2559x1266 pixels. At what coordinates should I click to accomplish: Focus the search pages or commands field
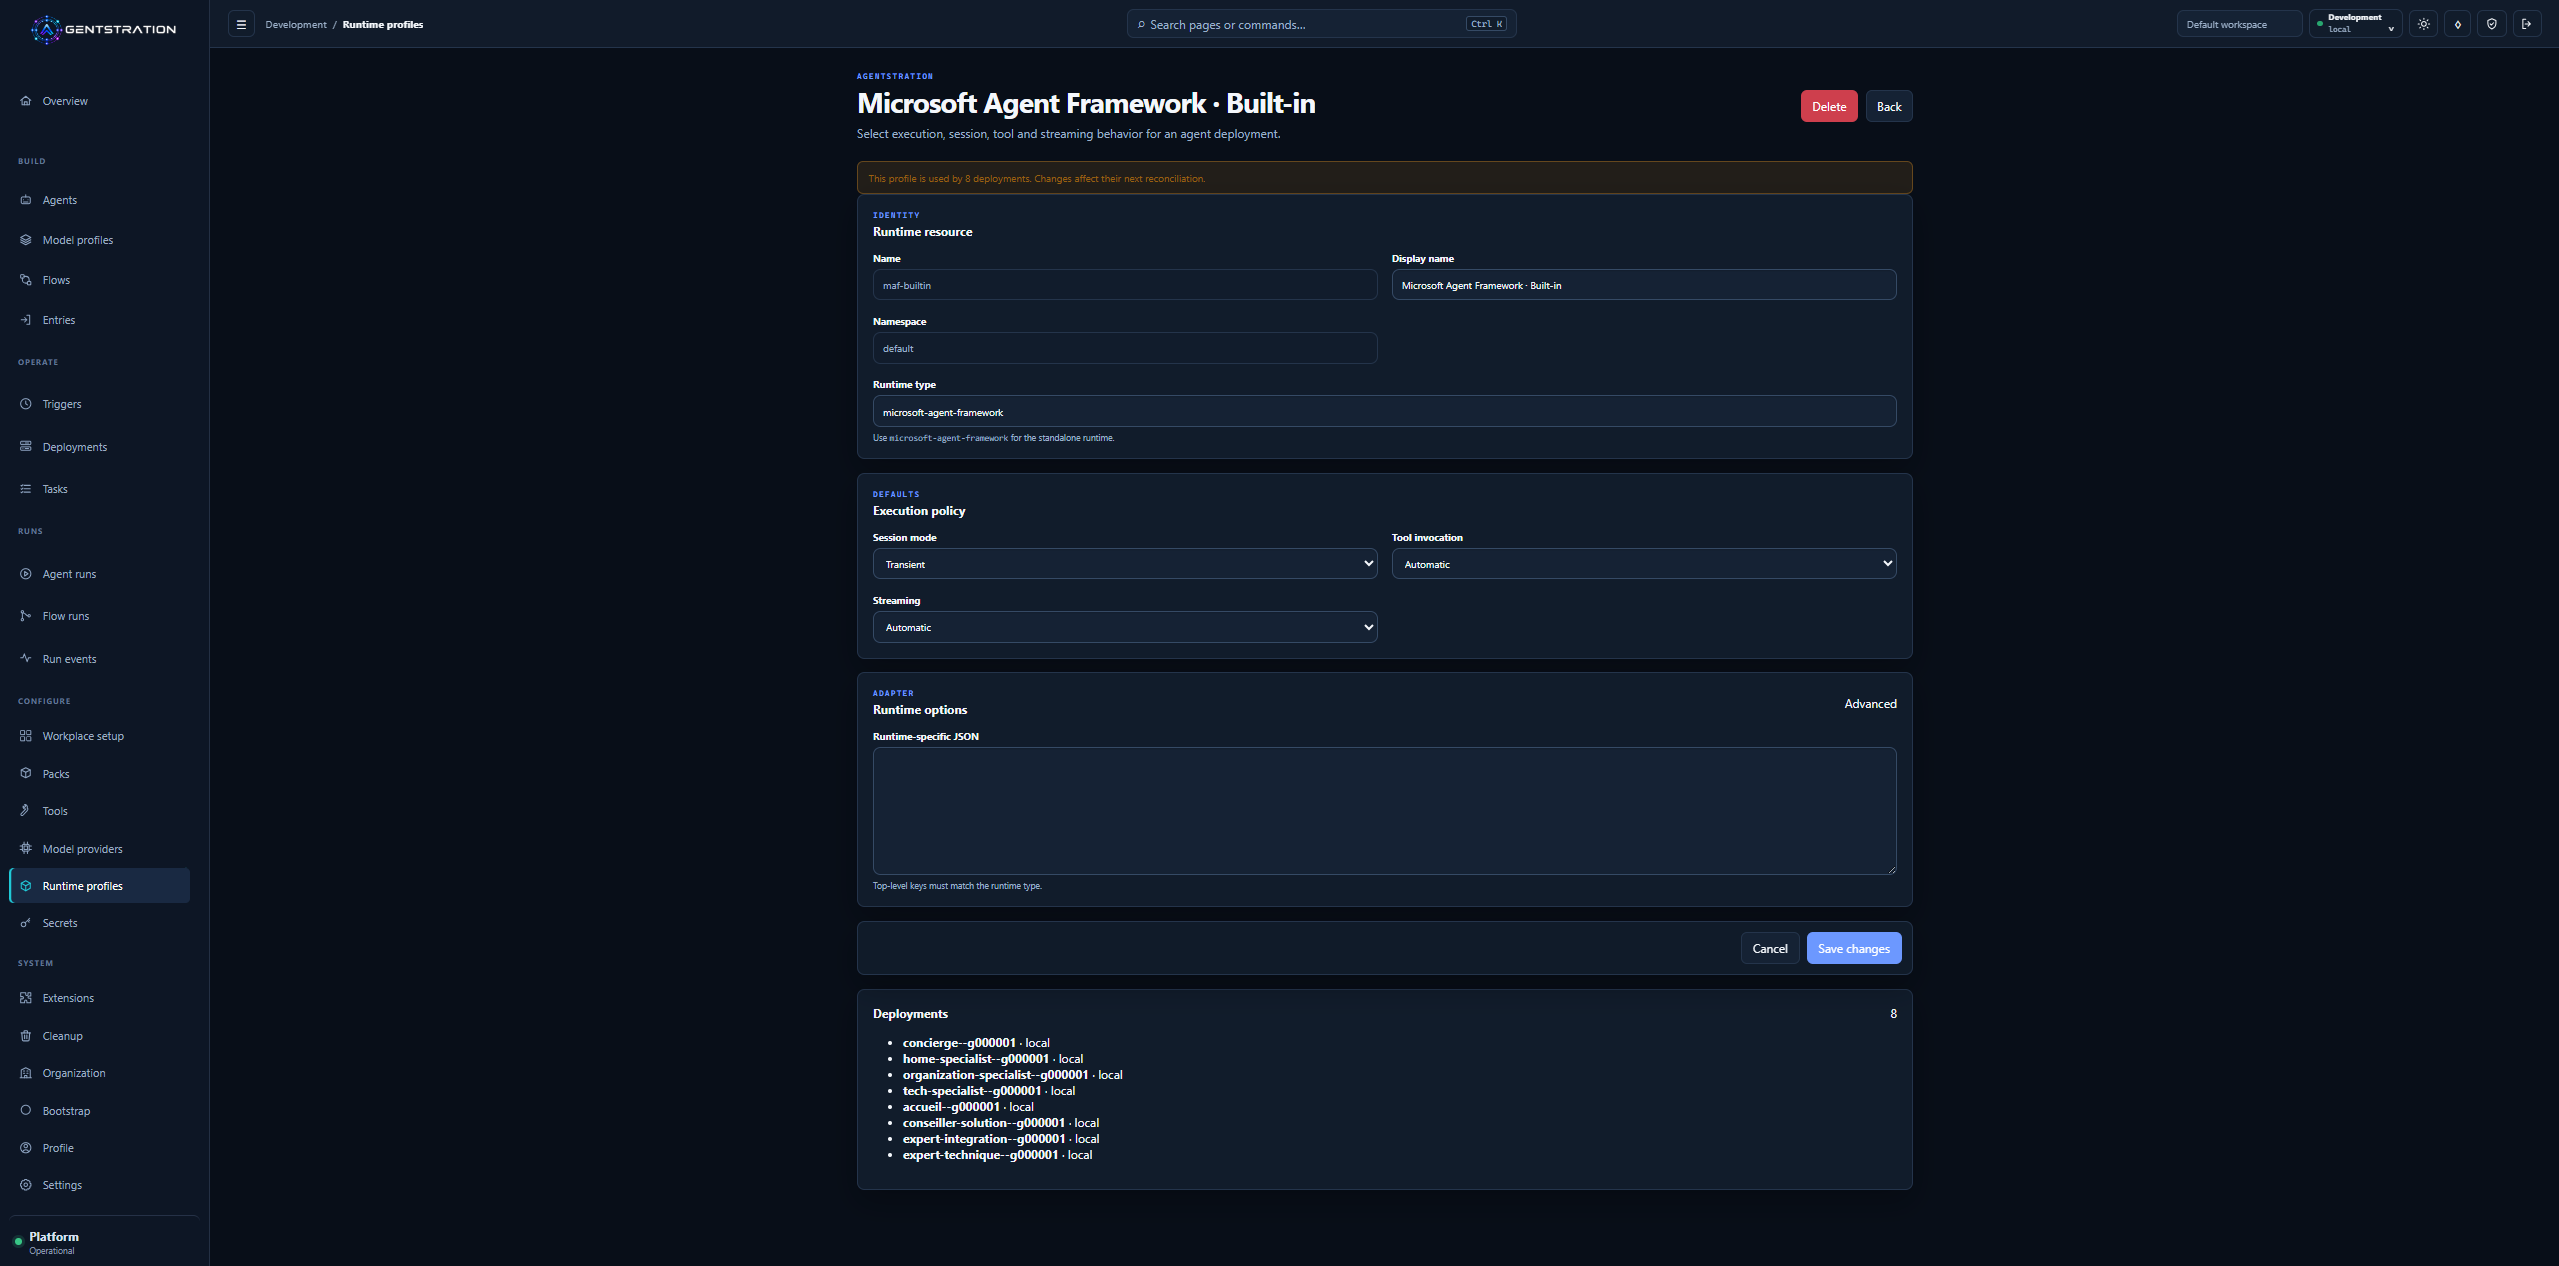[x=1321, y=24]
